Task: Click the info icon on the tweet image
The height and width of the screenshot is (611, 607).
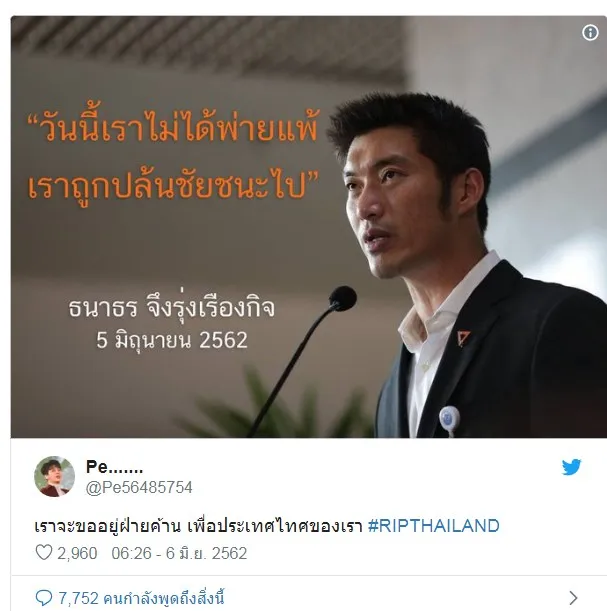Action: pyautogui.click(x=590, y=33)
